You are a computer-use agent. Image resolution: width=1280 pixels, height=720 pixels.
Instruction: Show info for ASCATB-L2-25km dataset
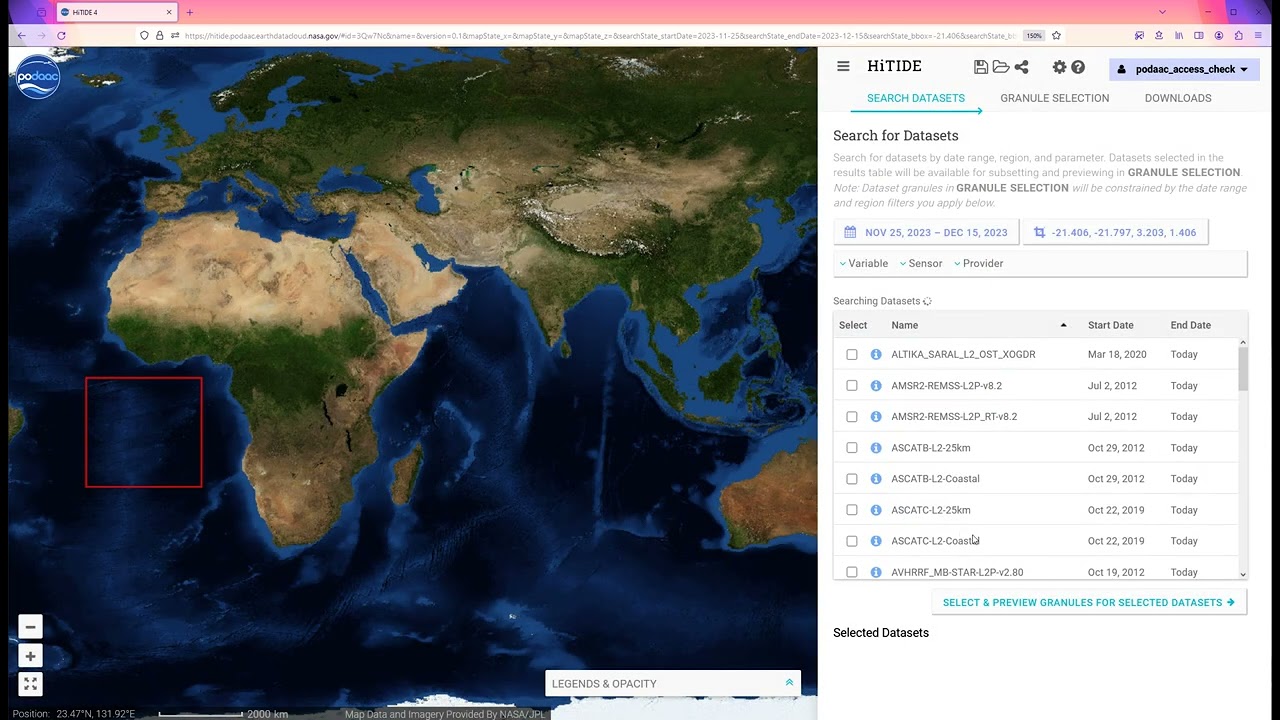pyautogui.click(x=876, y=448)
